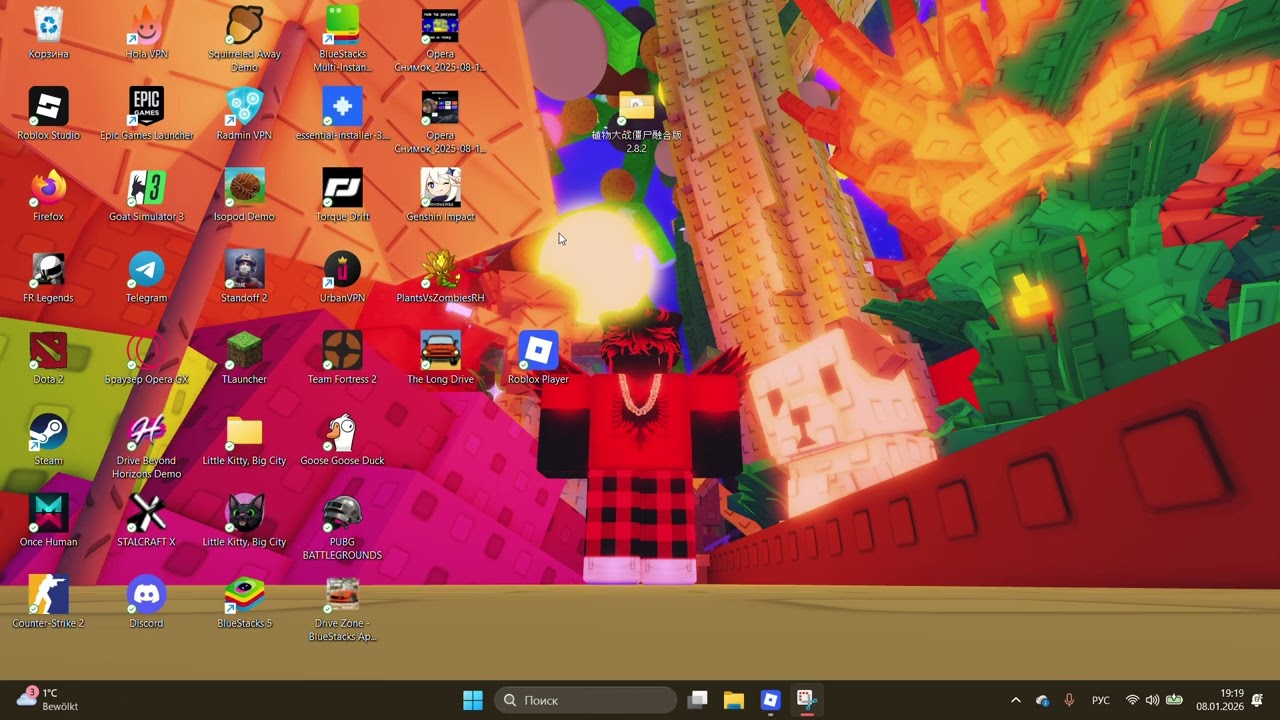Image resolution: width=1280 pixels, height=720 pixels.
Task: Click the Поиск taskbar search box
Action: pos(586,700)
